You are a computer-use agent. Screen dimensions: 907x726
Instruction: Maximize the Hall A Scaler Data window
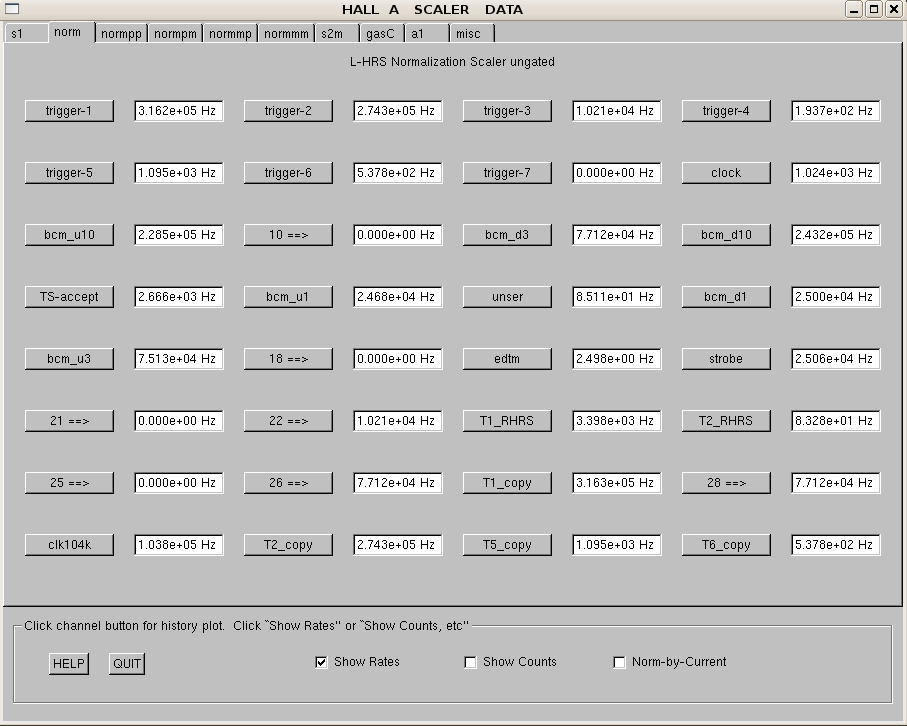(874, 9)
